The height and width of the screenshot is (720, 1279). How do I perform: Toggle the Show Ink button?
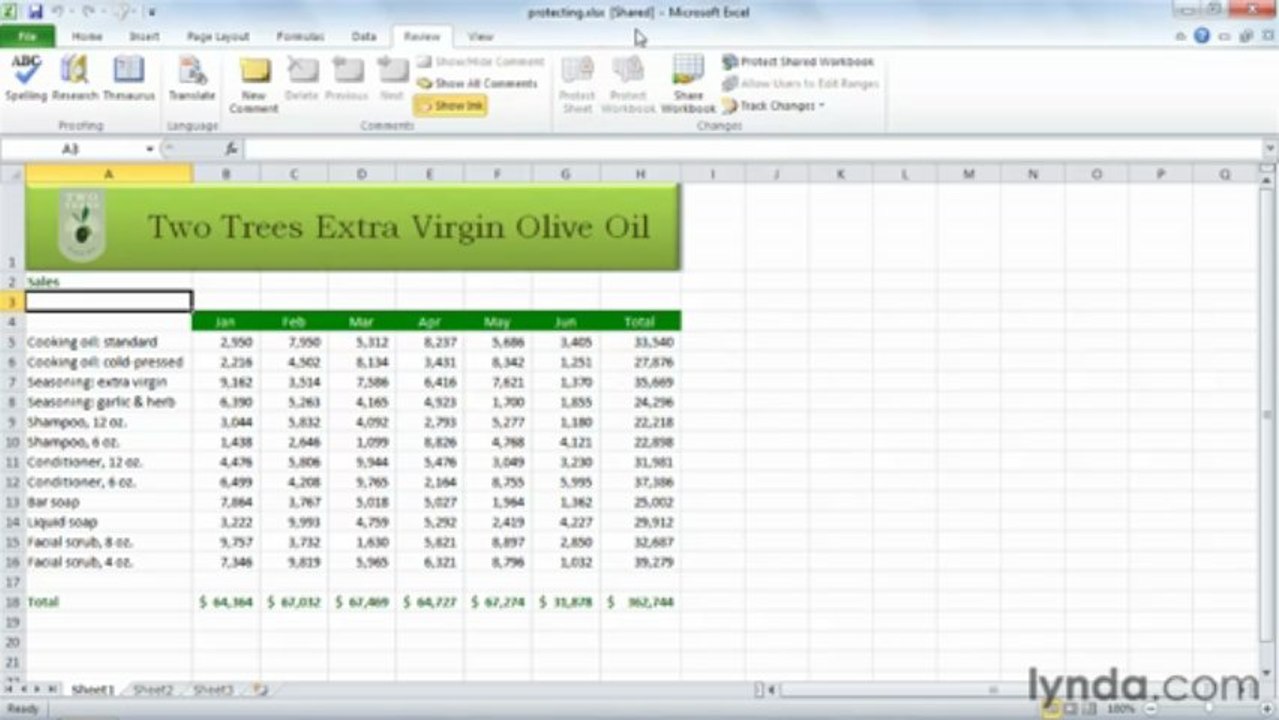[x=451, y=105]
